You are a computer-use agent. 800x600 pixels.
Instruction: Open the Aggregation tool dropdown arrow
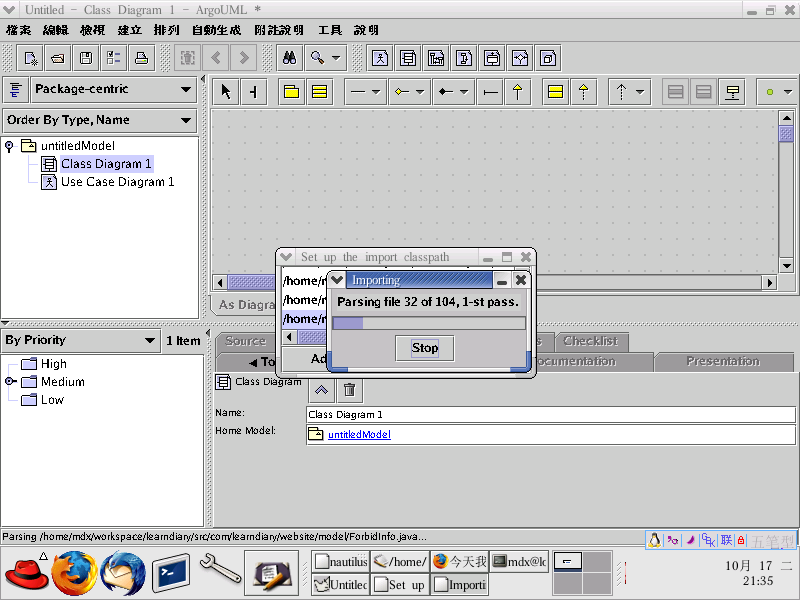tap(420, 92)
